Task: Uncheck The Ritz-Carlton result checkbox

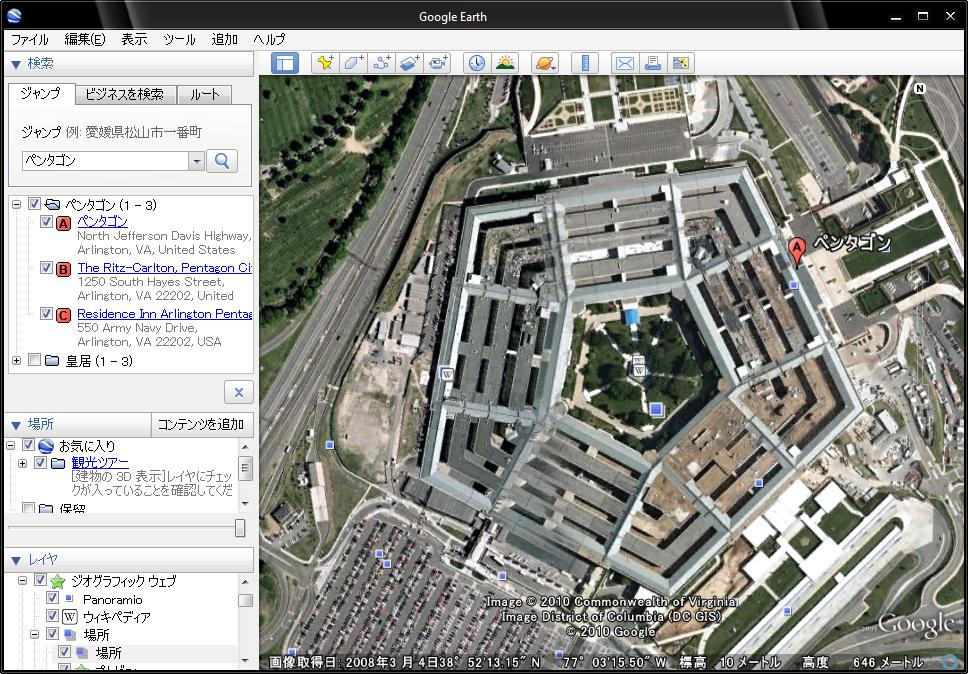Action: tap(46, 267)
